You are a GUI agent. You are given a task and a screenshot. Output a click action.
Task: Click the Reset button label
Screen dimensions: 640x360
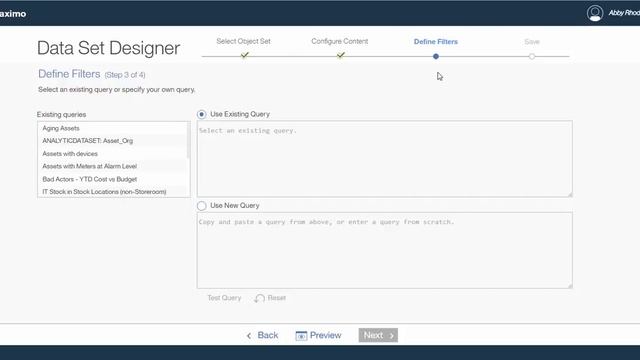tap(277, 298)
